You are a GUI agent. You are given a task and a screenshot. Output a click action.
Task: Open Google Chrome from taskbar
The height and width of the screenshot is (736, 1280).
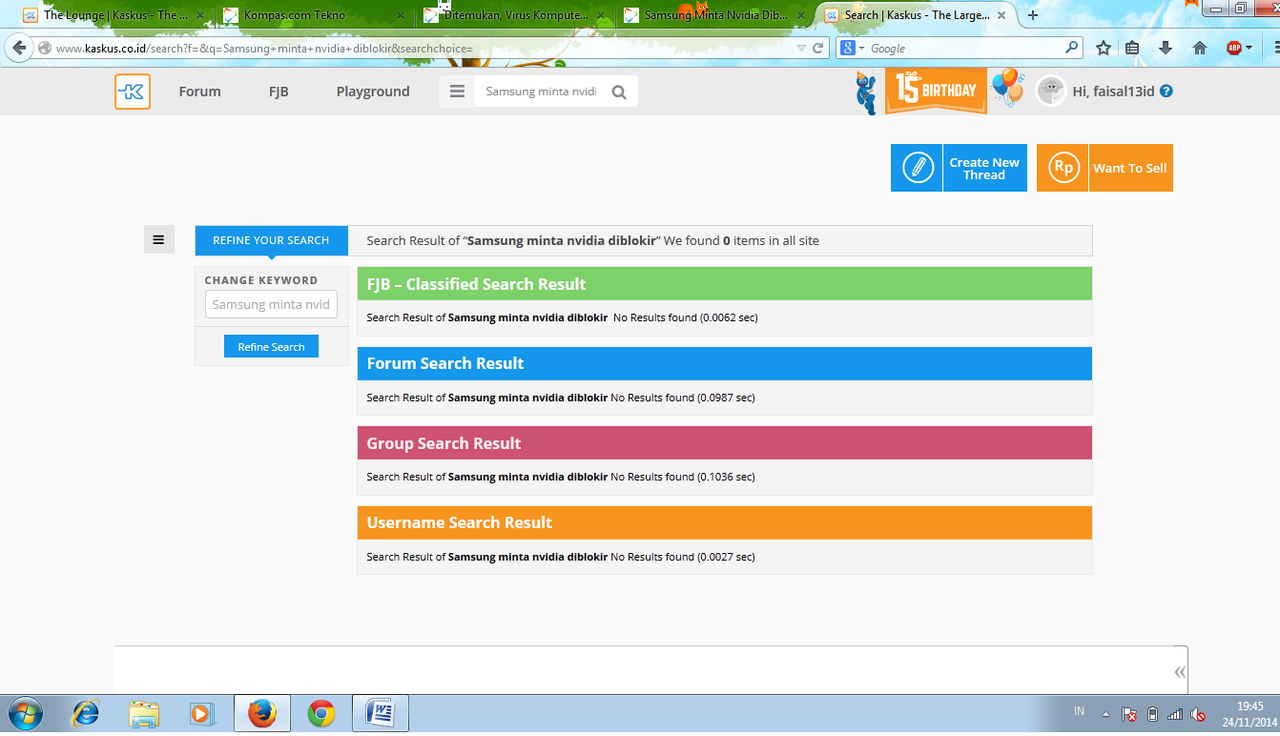(x=321, y=713)
